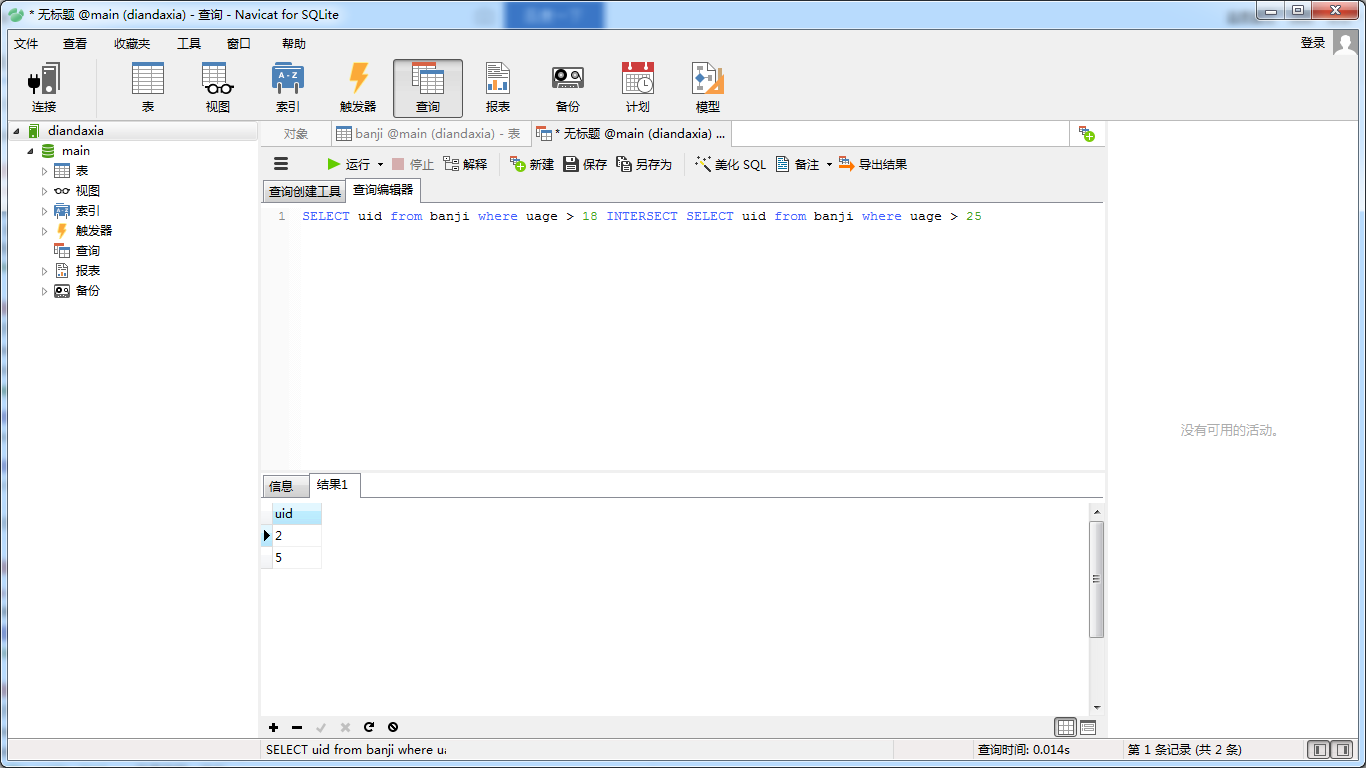Open the 备注 dropdown arrow

829,164
